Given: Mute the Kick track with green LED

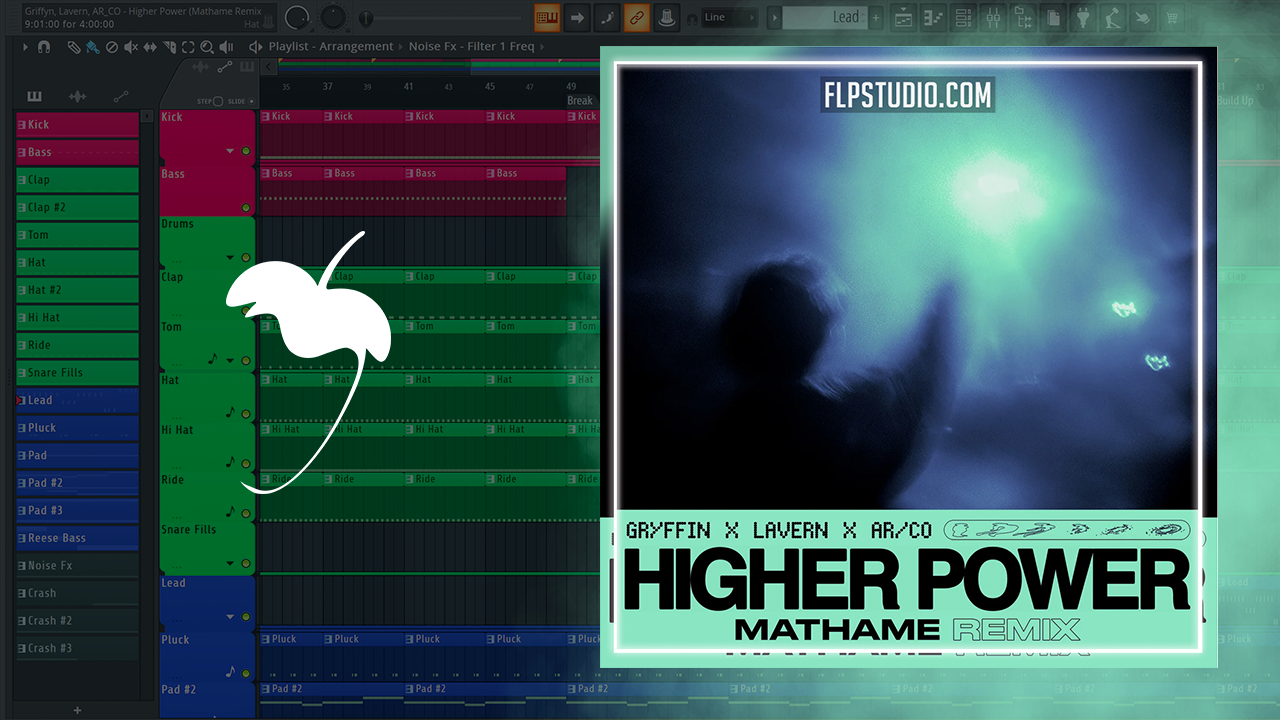Looking at the screenshot, I should (x=246, y=151).
